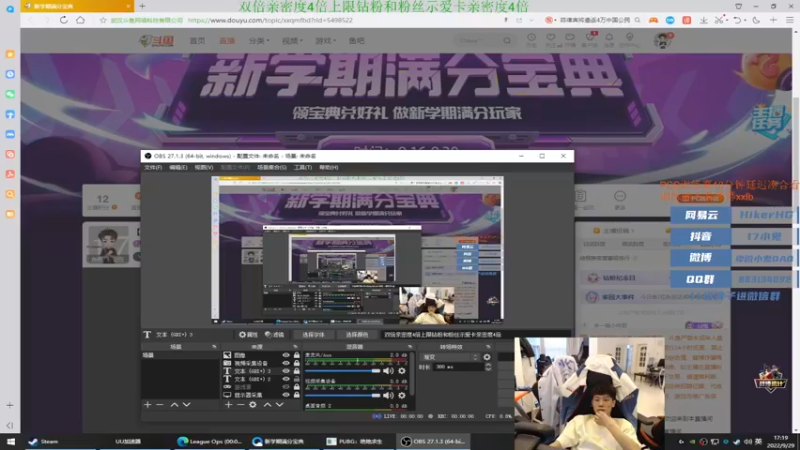Click the browser address bar URL

pos(270,20)
